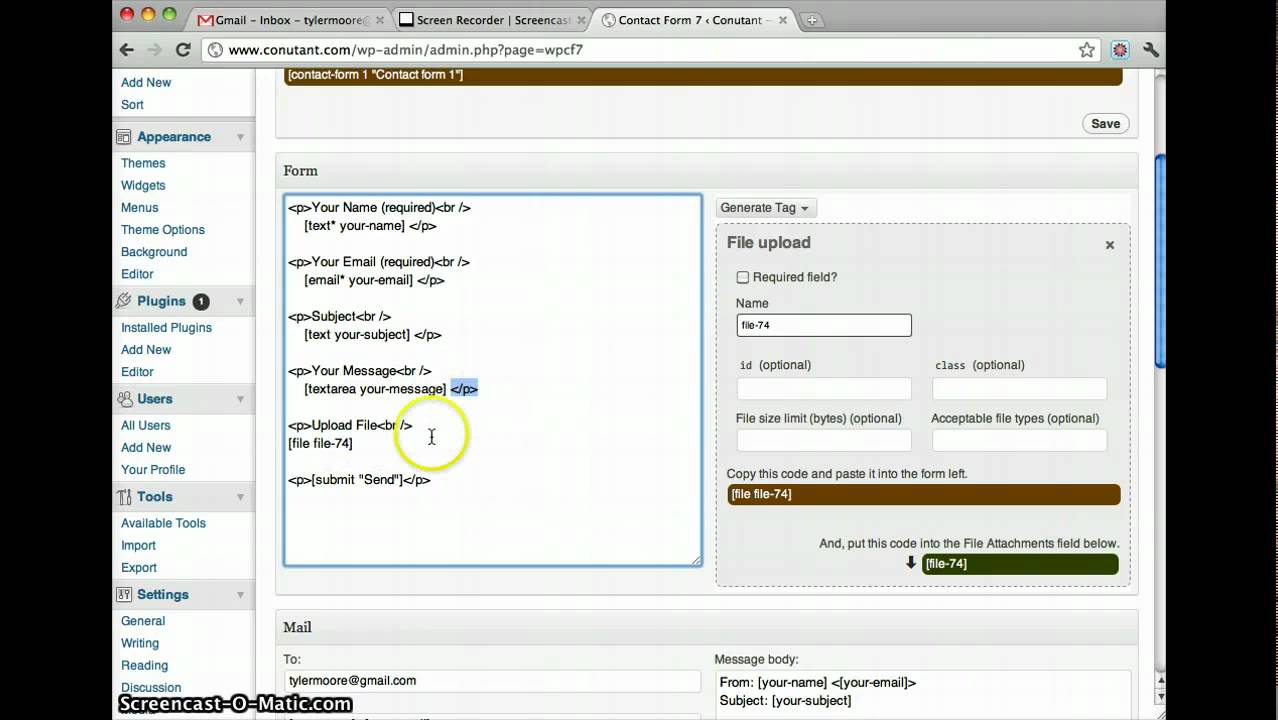1278x720 pixels.
Task: Open Themes in the sidebar
Action: pos(143,163)
